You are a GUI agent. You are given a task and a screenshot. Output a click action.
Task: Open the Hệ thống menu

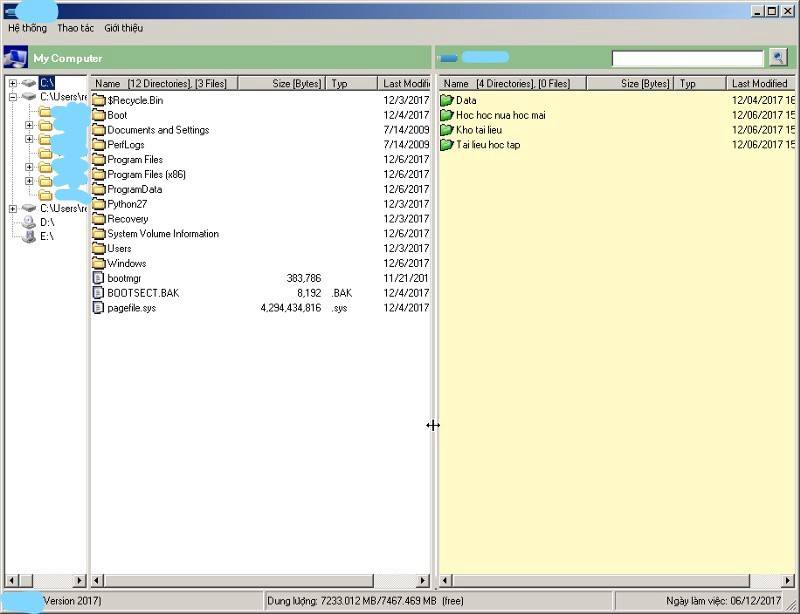tap(27, 28)
